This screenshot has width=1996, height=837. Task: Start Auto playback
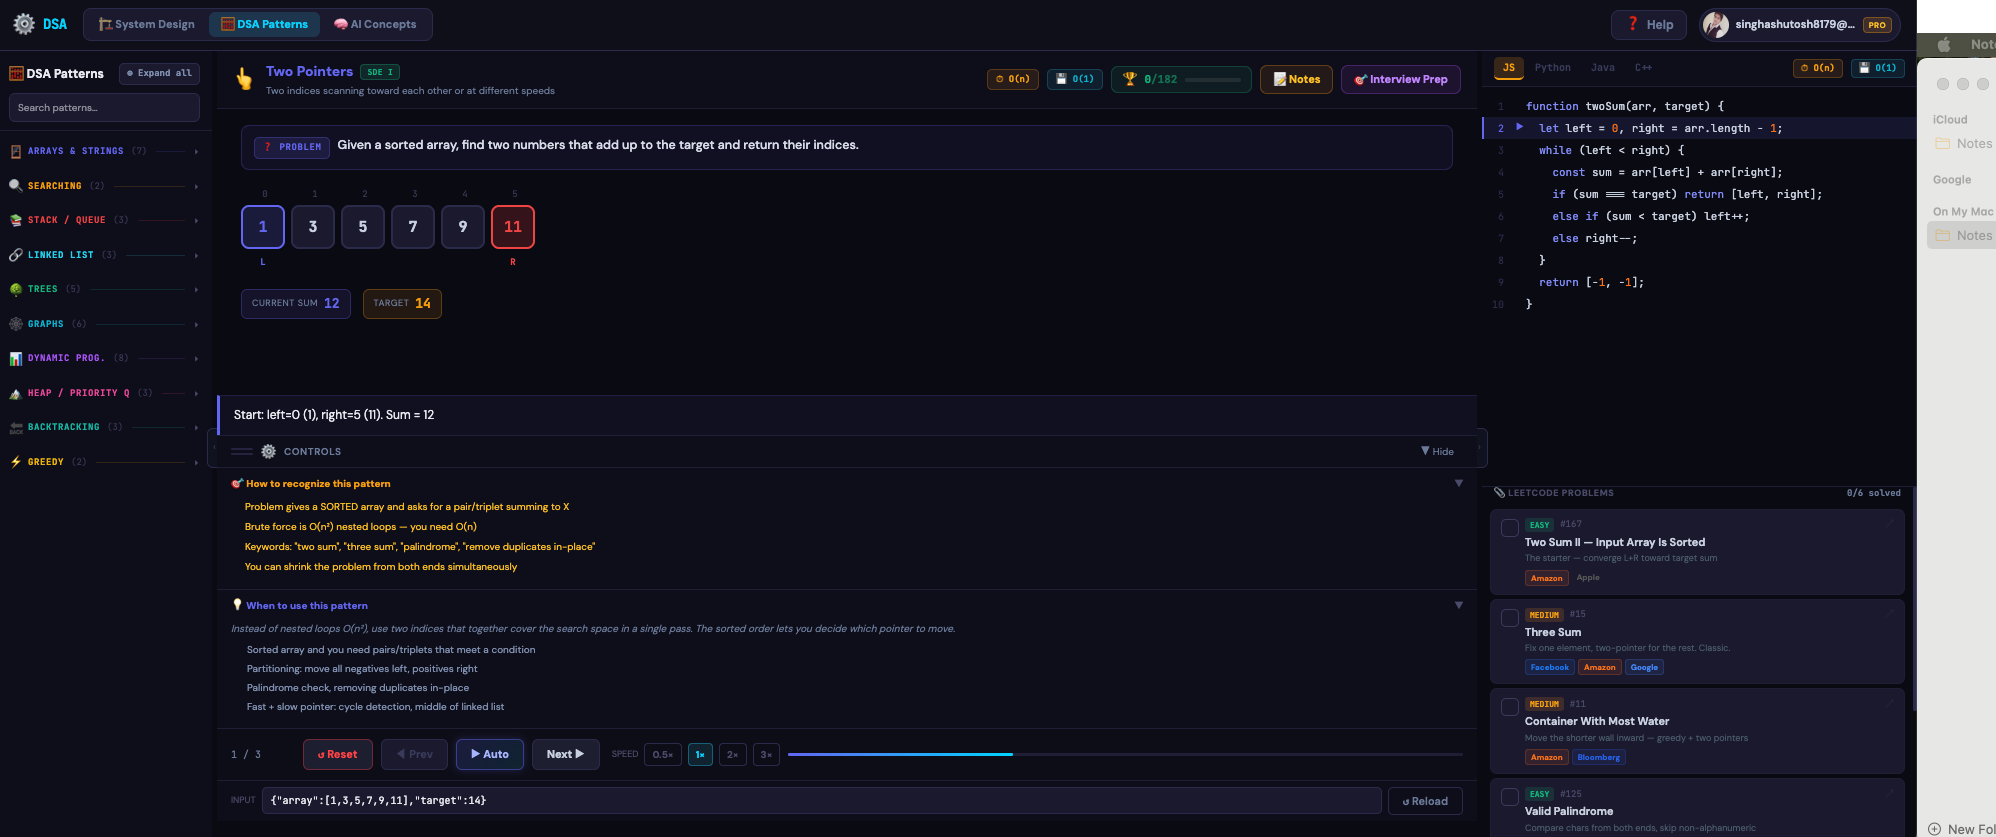tap(490, 755)
